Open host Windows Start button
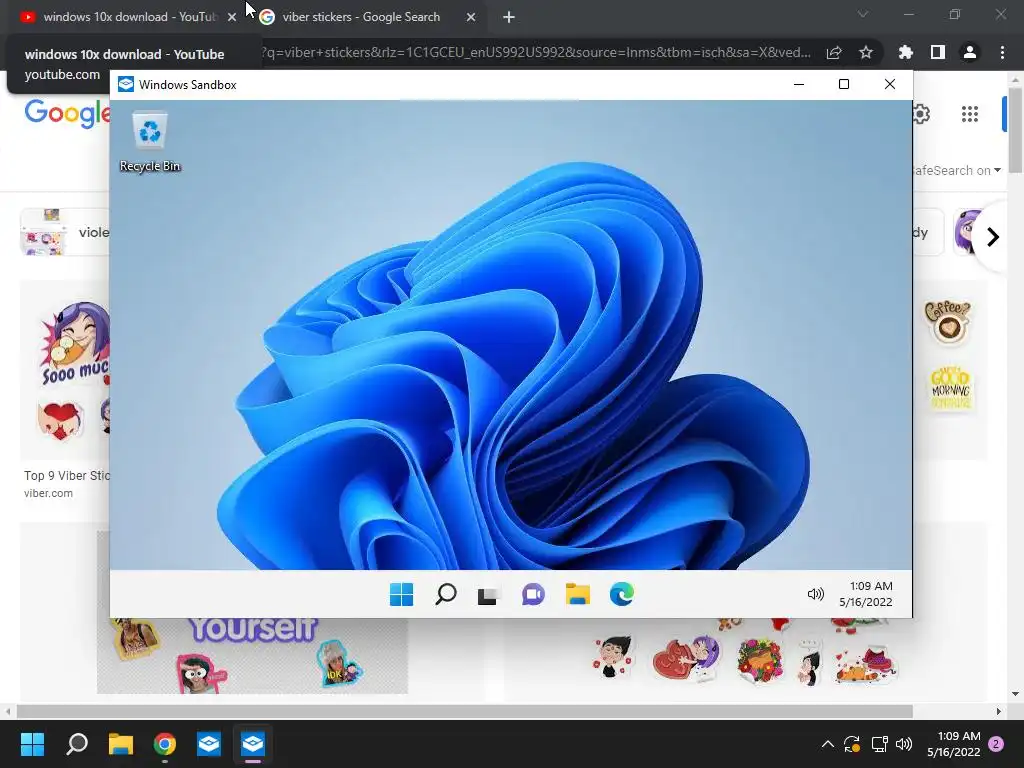 click(x=32, y=744)
